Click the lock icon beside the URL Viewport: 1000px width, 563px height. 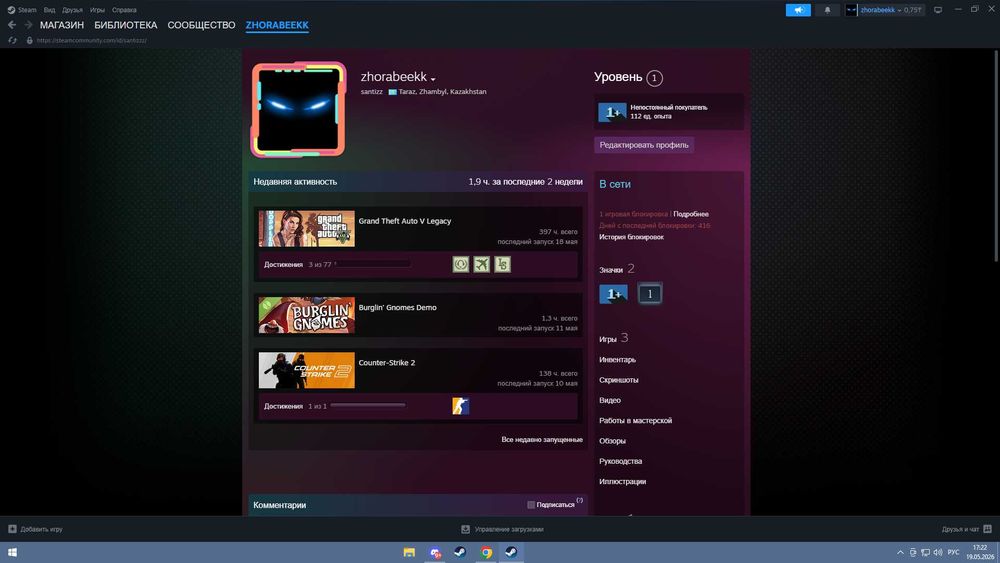29,40
